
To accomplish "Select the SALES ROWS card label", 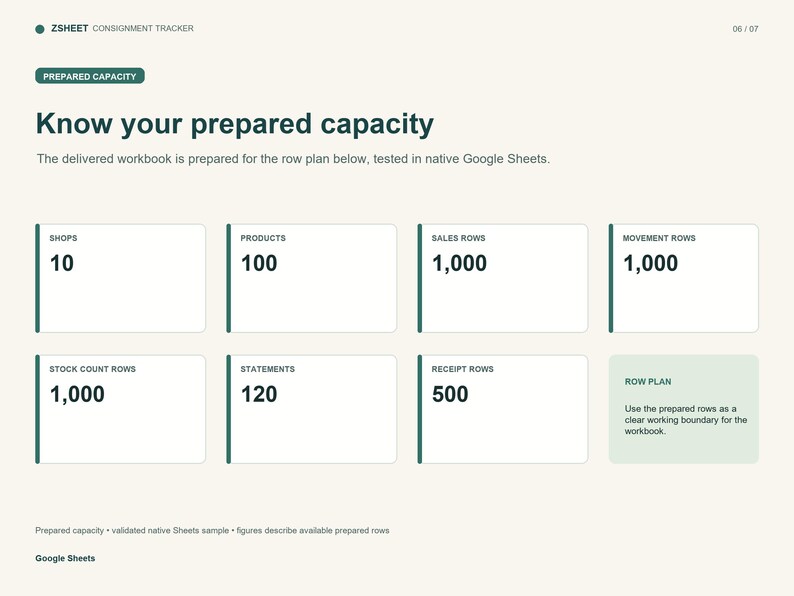I will (x=458, y=238).
